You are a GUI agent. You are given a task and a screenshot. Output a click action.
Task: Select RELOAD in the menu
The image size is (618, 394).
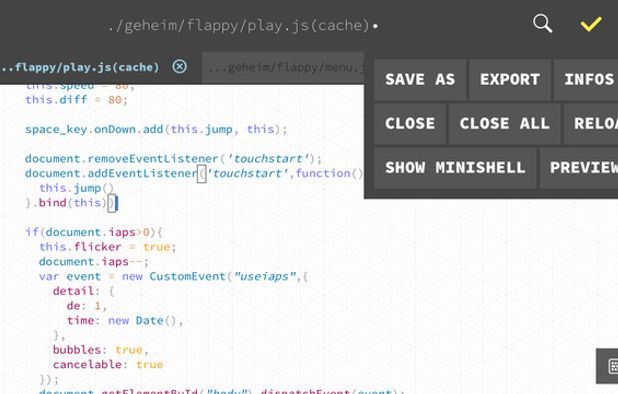[592, 124]
